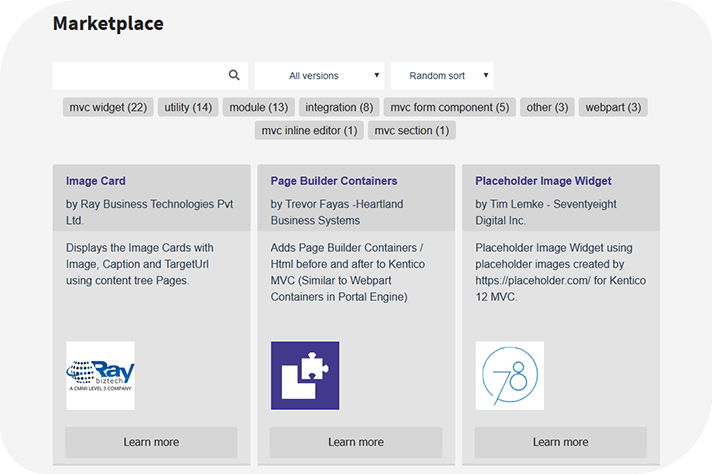This screenshot has width=712, height=474.
Task: Filter by utility (14) tag
Action: [188, 107]
